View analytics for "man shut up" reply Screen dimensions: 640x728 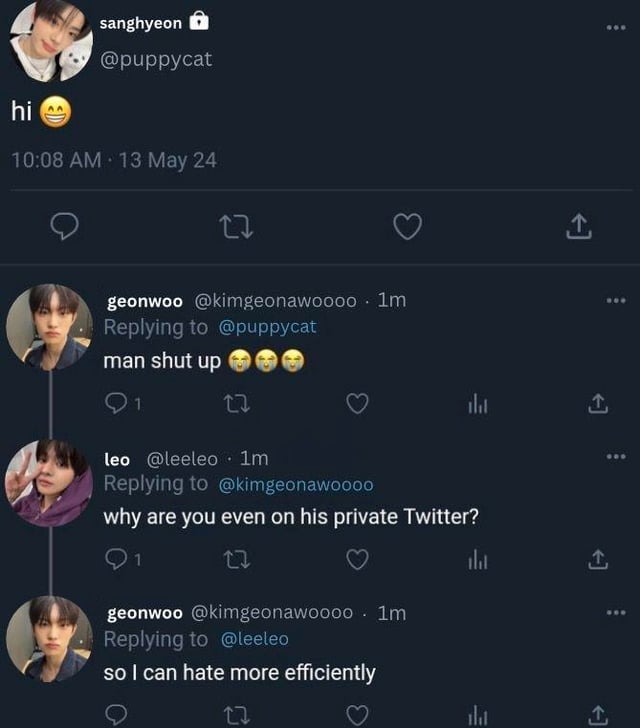pyautogui.click(x=478, y=403)
